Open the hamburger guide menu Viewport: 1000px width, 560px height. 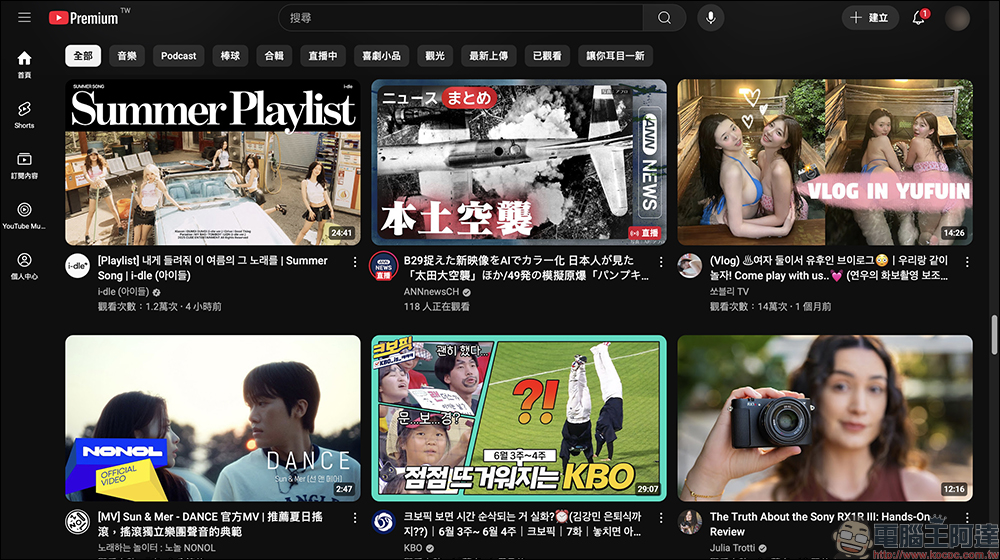24,18
